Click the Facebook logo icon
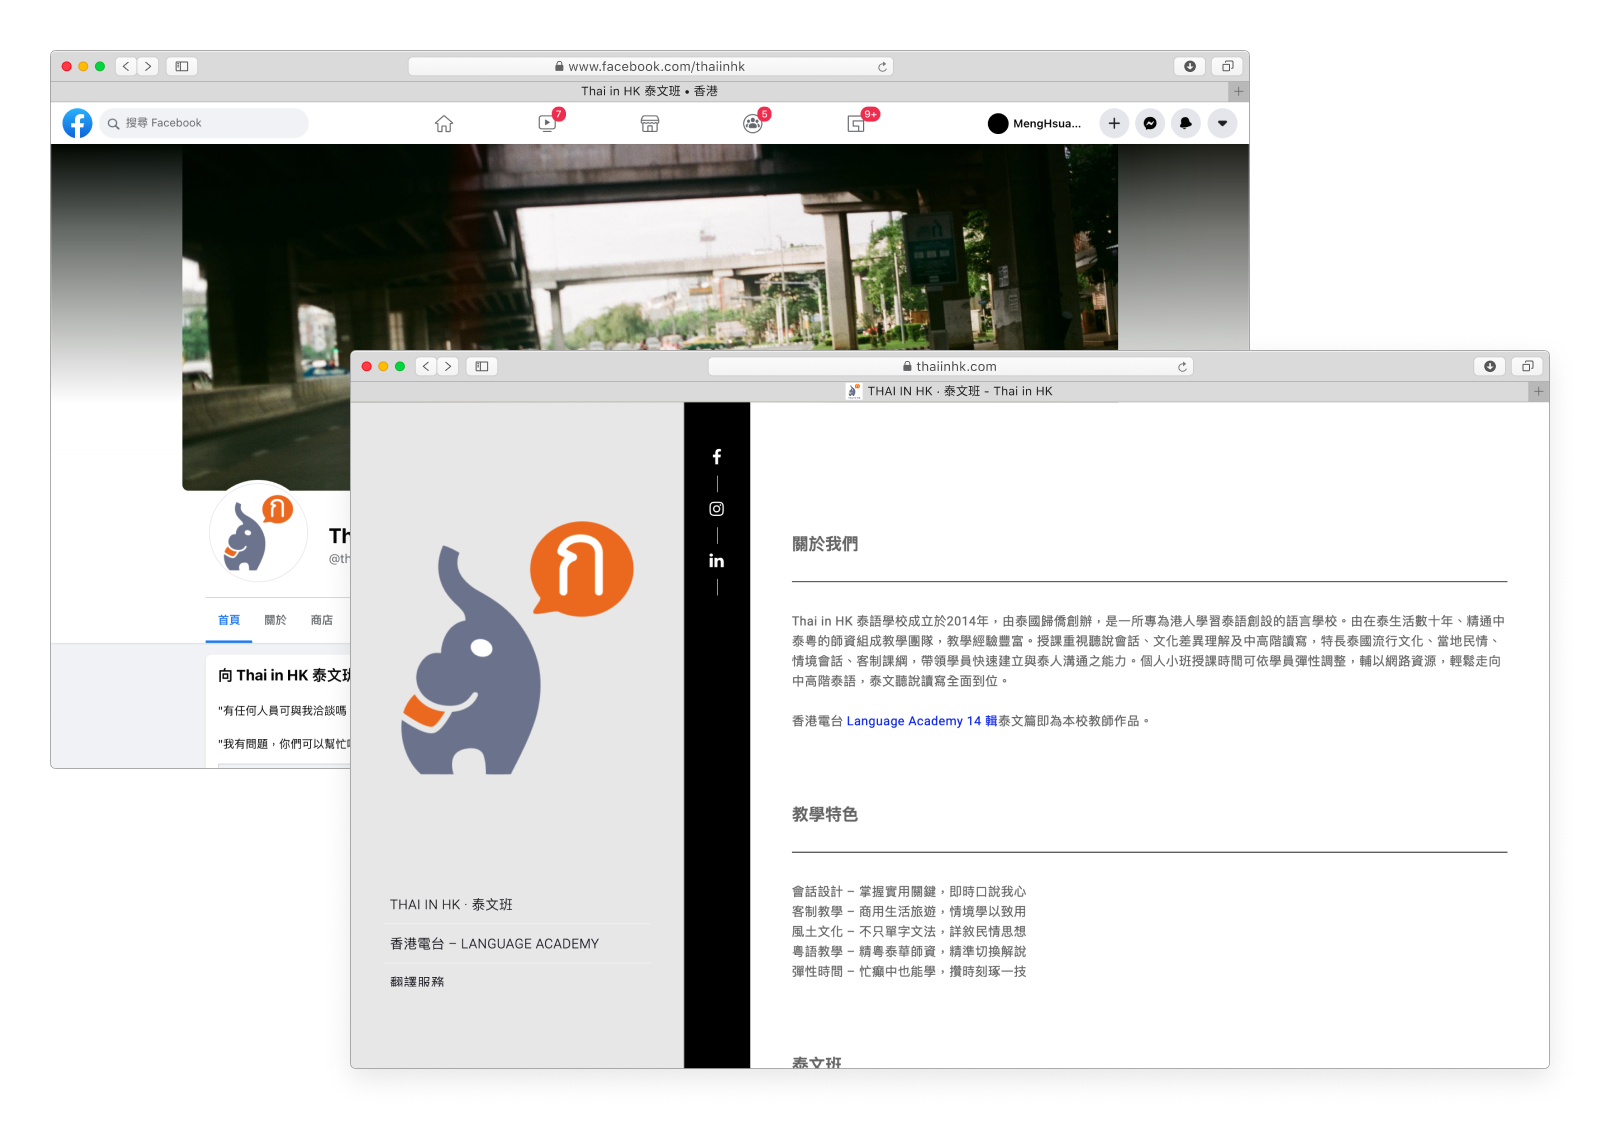Image resolution: width=1600 pixels, height=1130 pixels. [77, 123]
